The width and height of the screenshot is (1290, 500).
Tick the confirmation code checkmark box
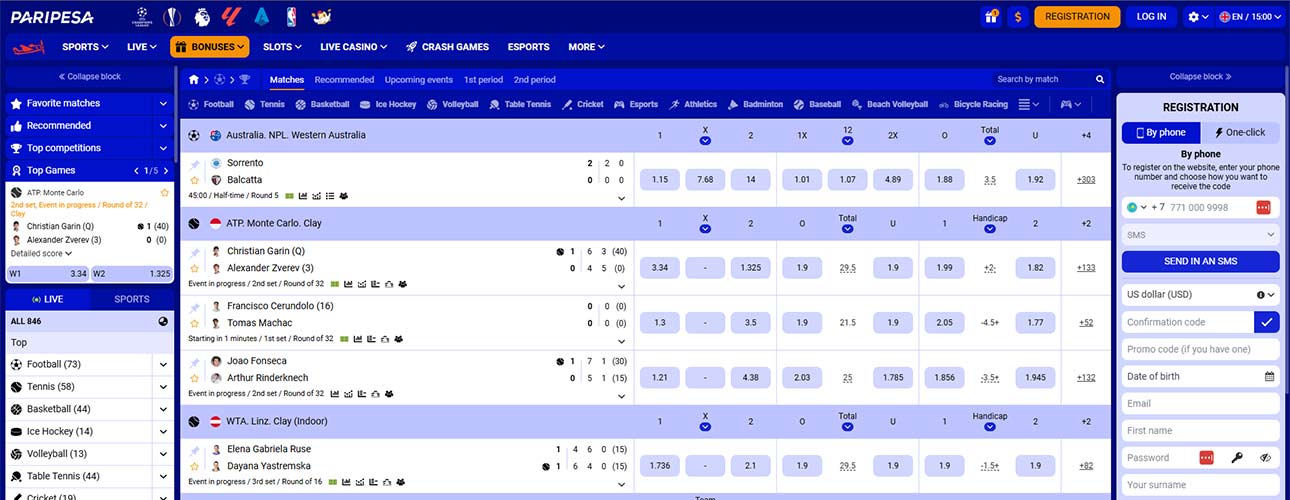click(1267, 322)
